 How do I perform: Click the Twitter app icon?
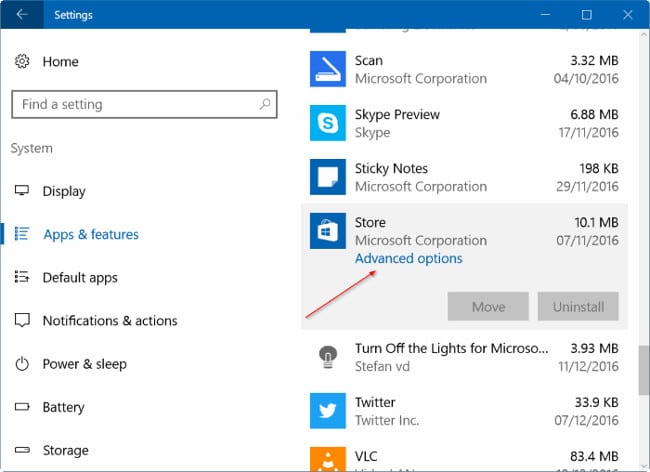tap(328, 411)
